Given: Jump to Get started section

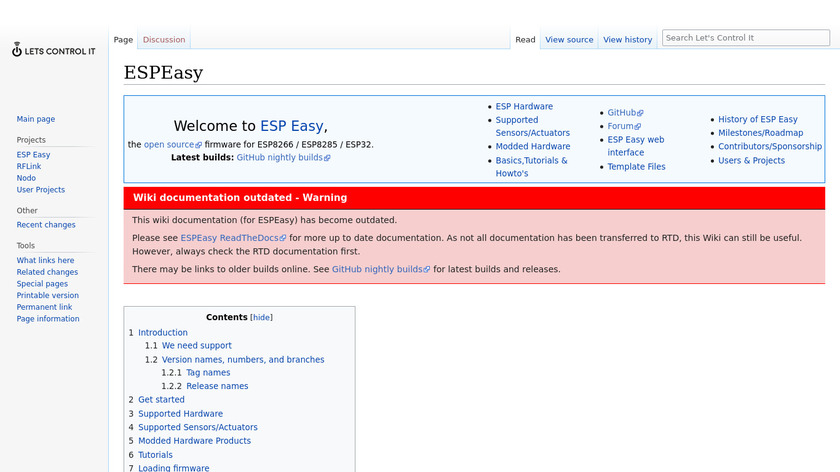Looking at the screenshot, I should pyautogui.click(x=161, y=400).
